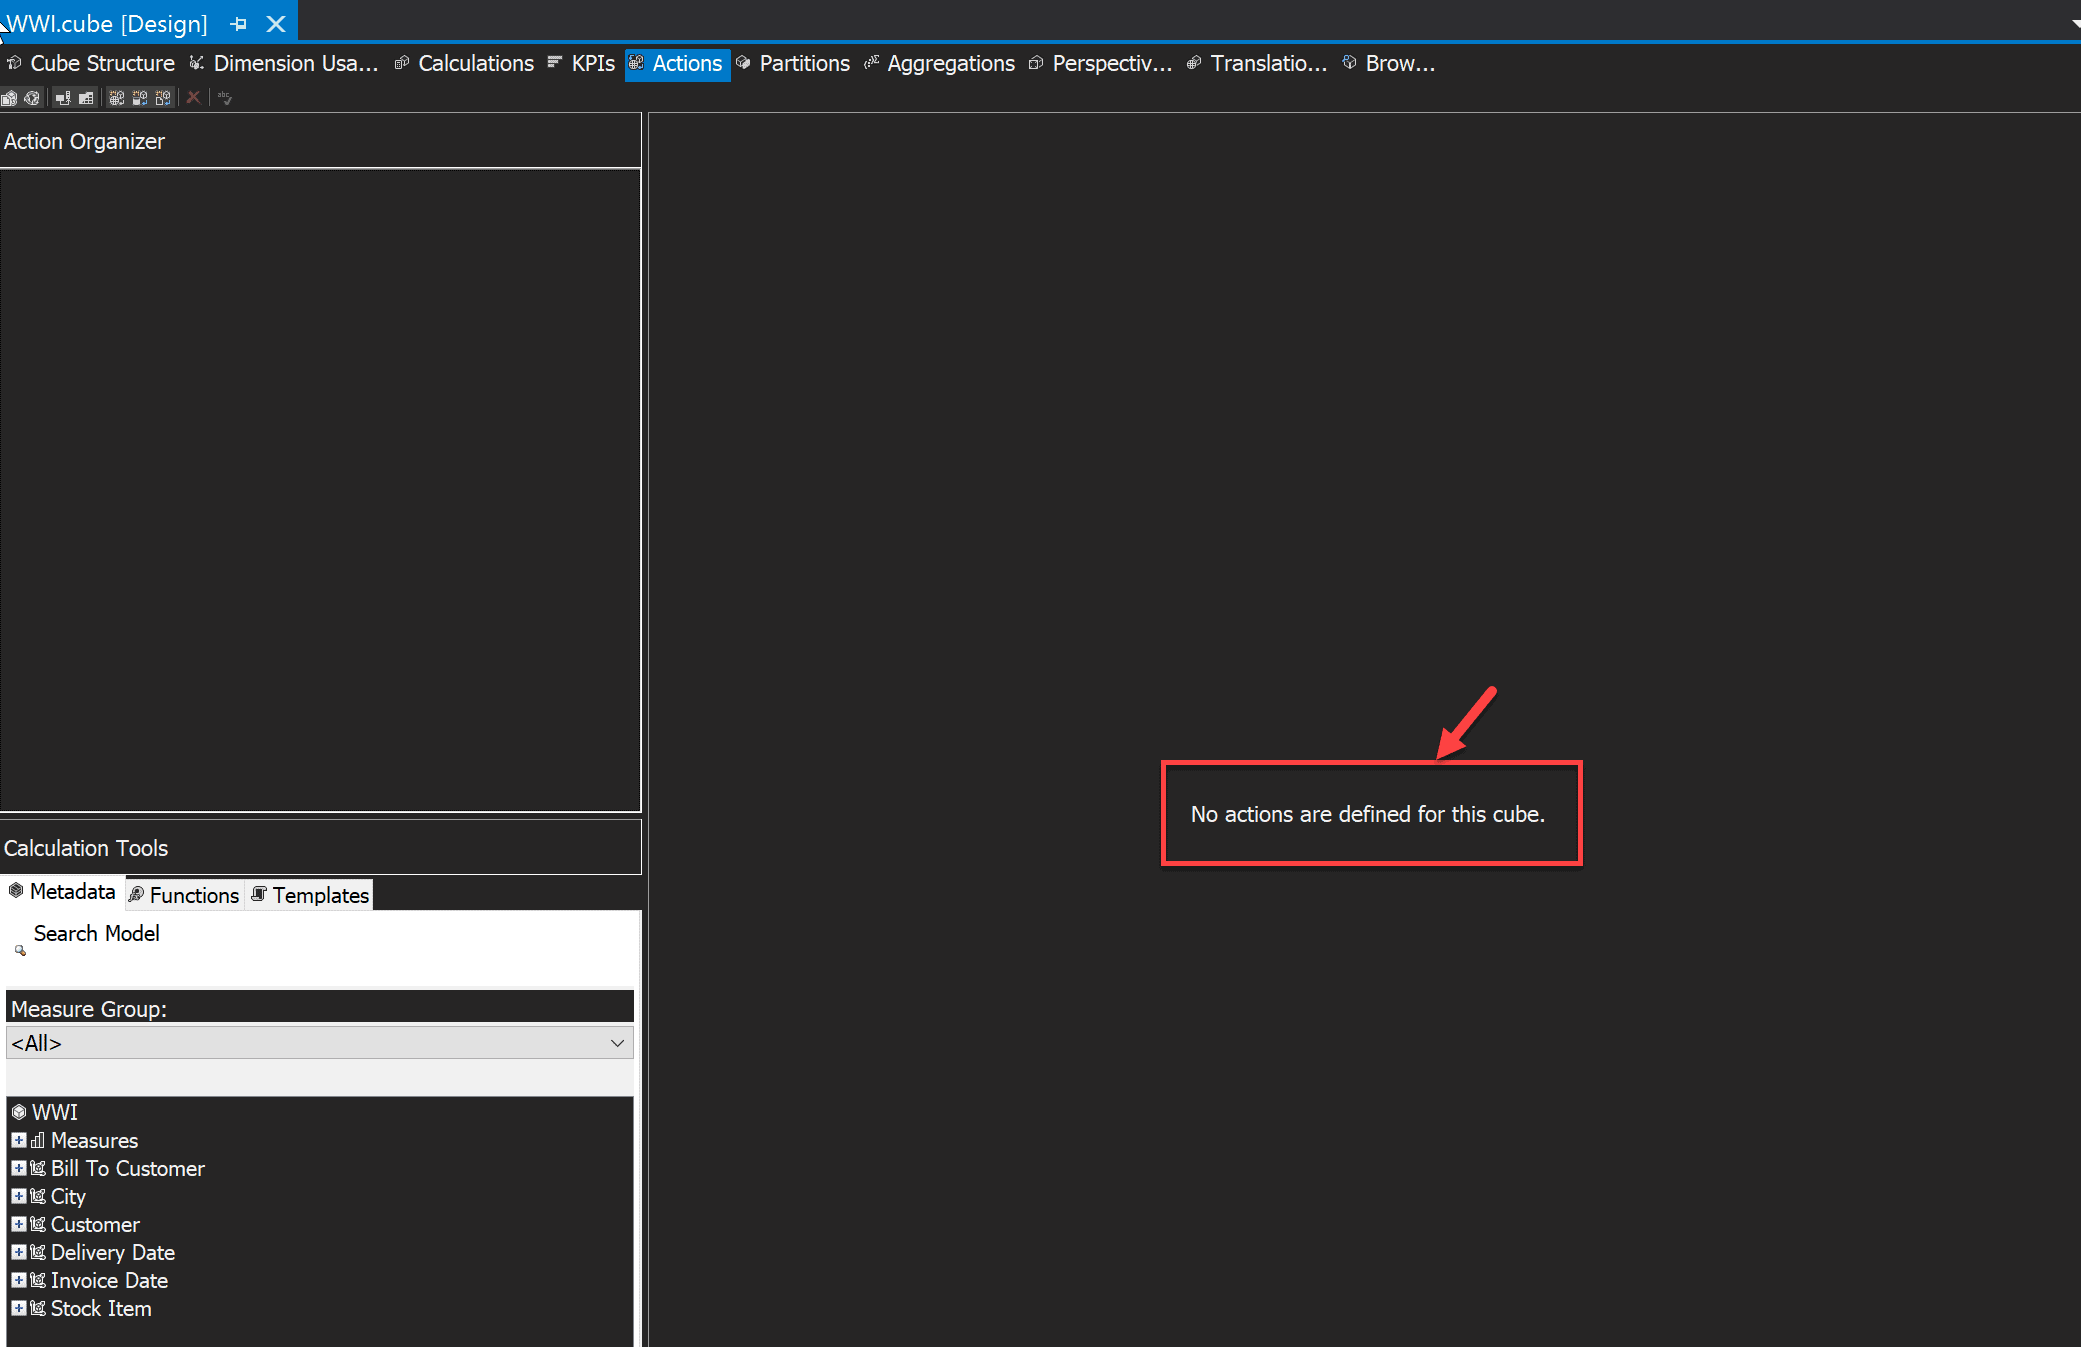The height and width of the screenshot is (1347, 2081).
Task: Click the Check Syntax abc icon
Action: [x=225, y=98]
